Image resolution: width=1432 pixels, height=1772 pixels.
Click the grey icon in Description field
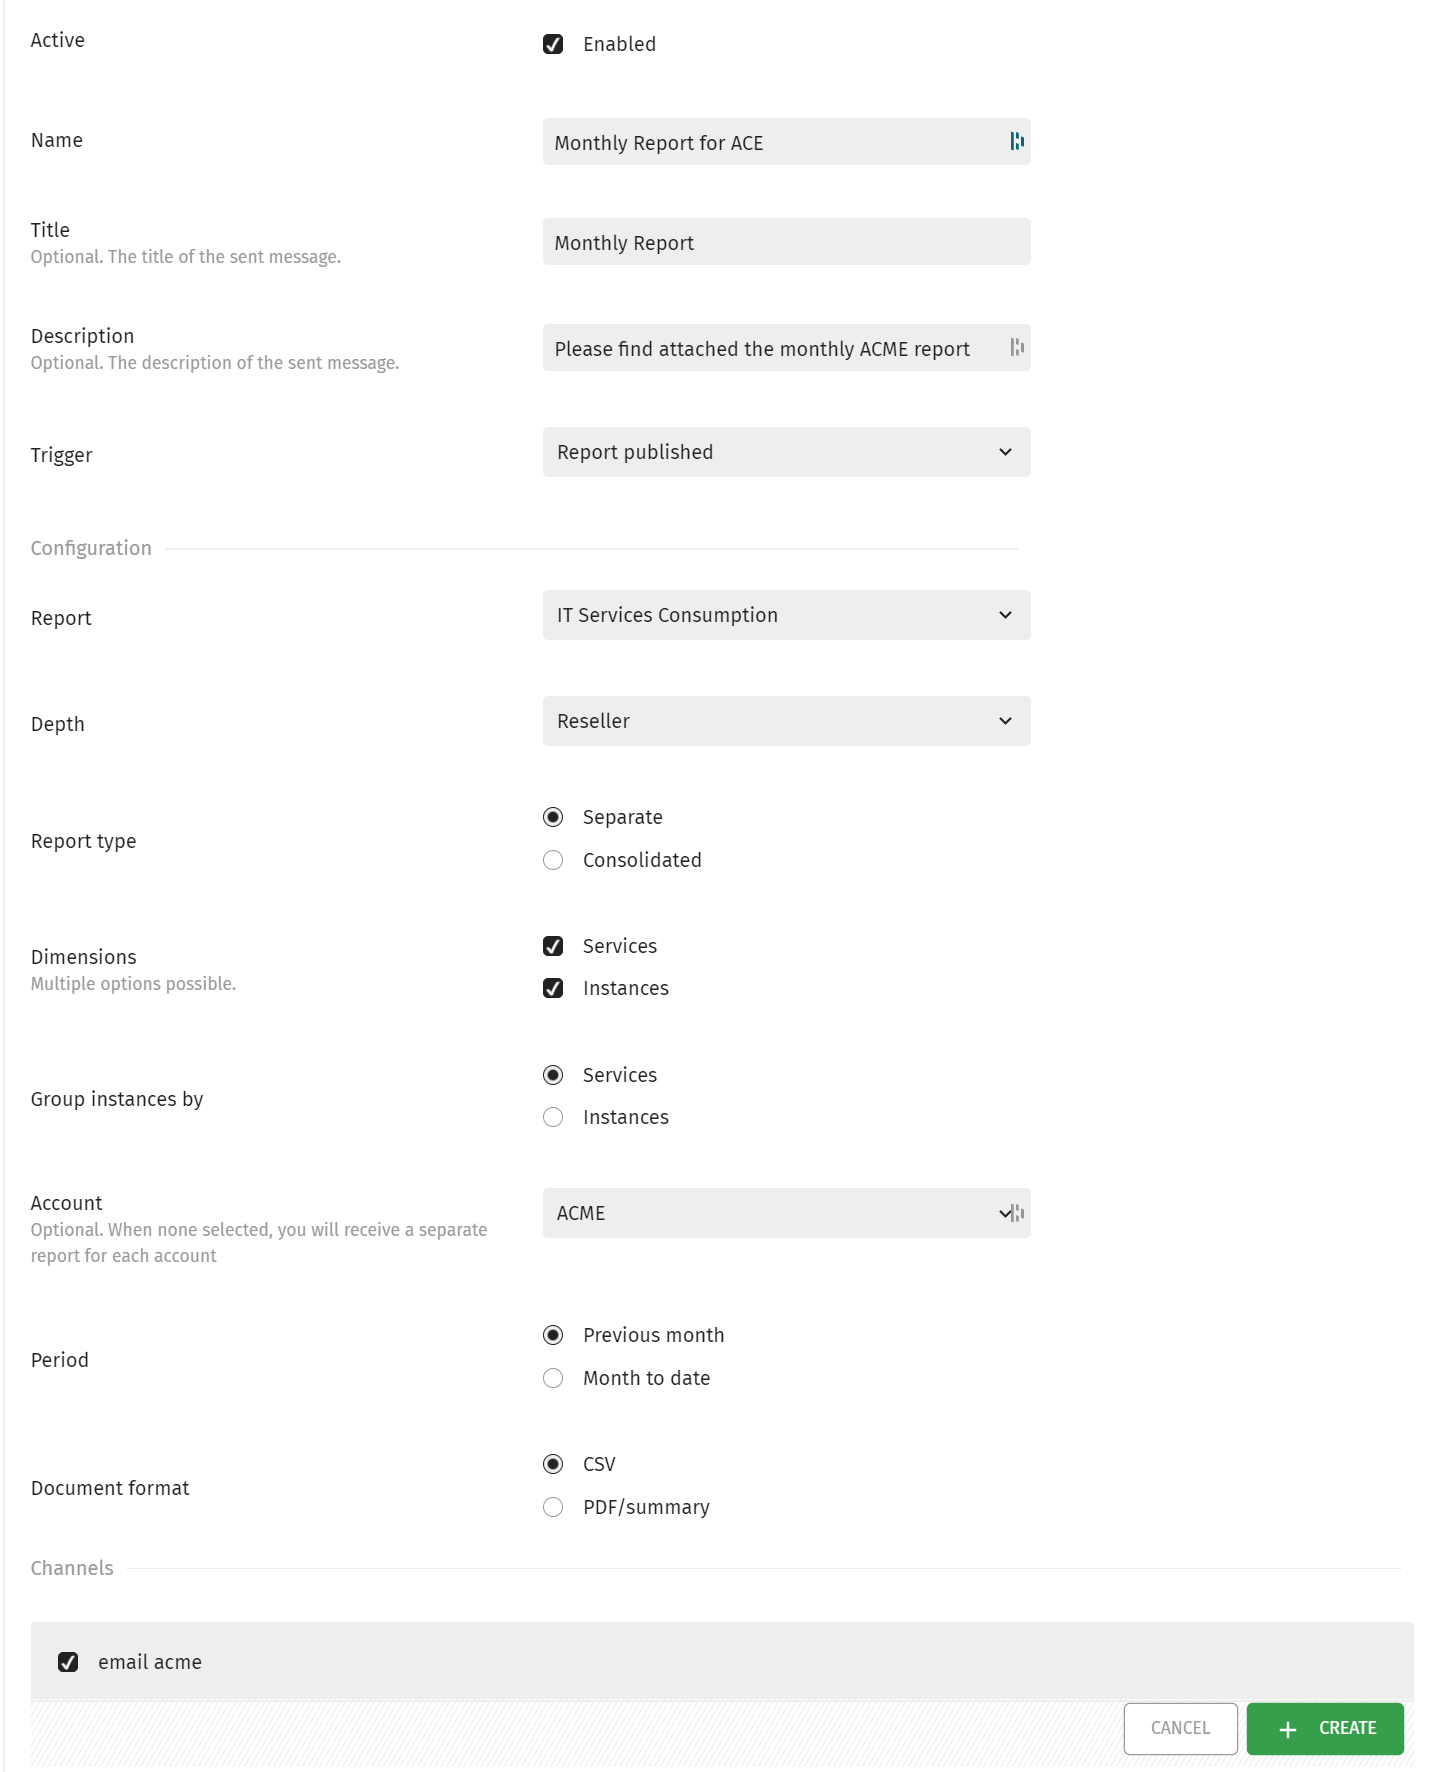click(x=1017, y=347)
